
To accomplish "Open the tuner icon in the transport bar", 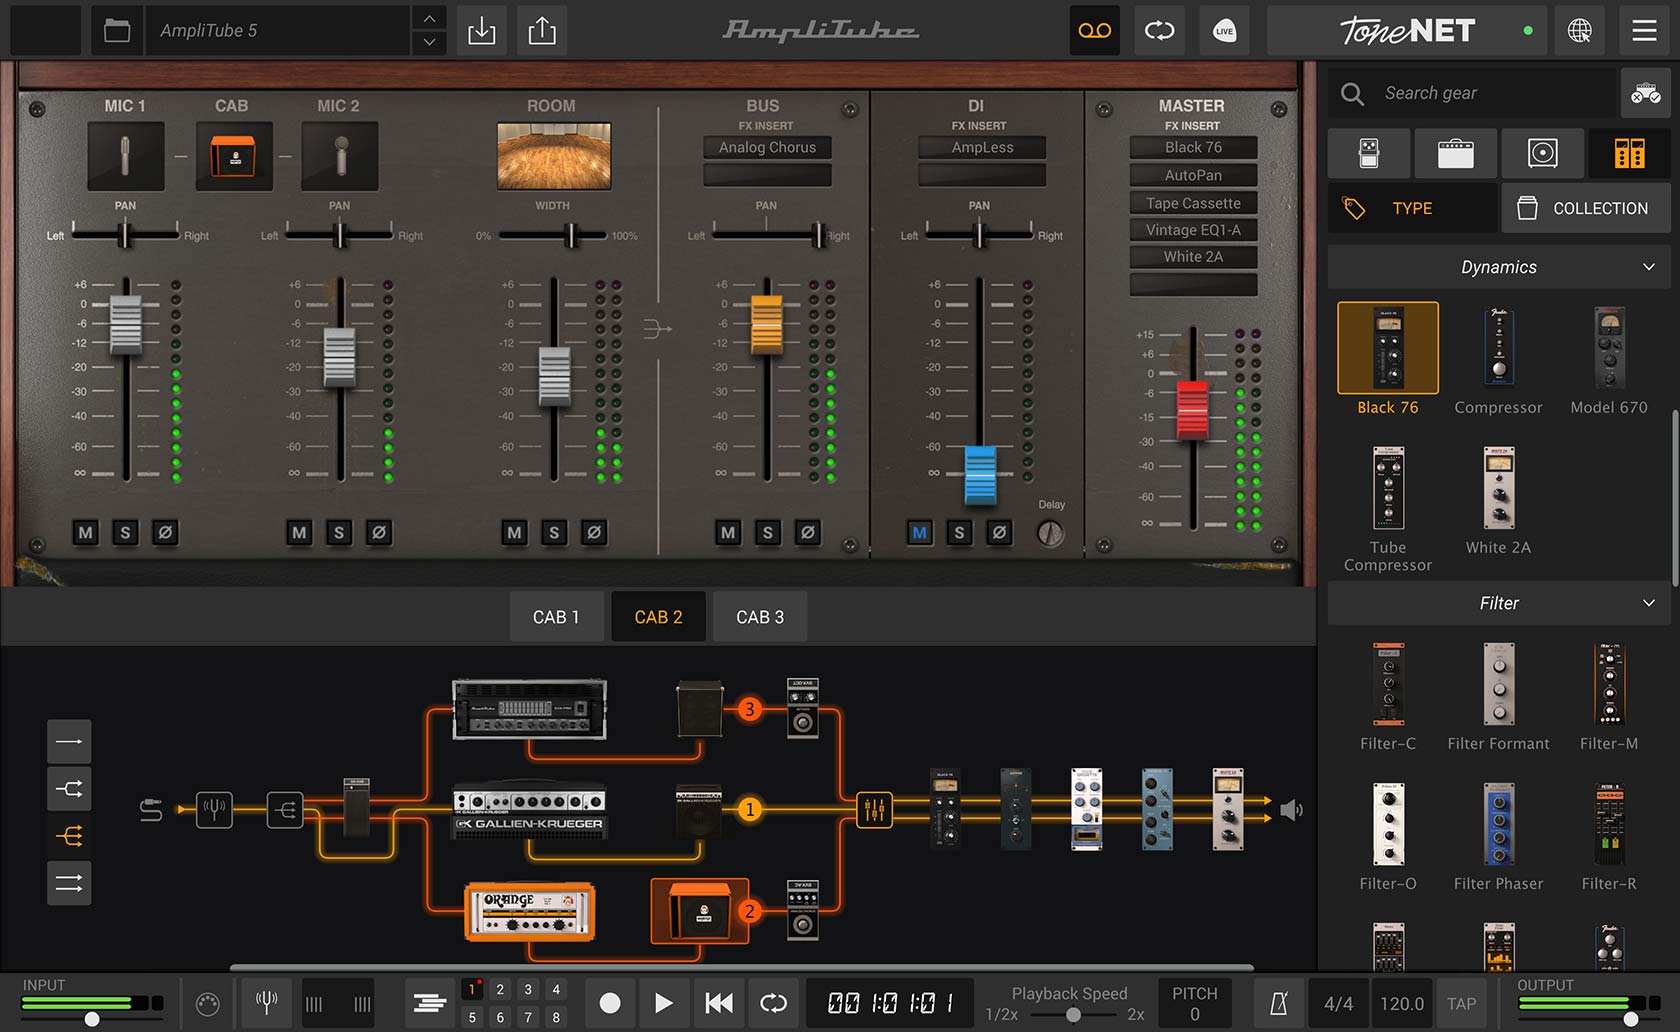I will pos(265,1003).
